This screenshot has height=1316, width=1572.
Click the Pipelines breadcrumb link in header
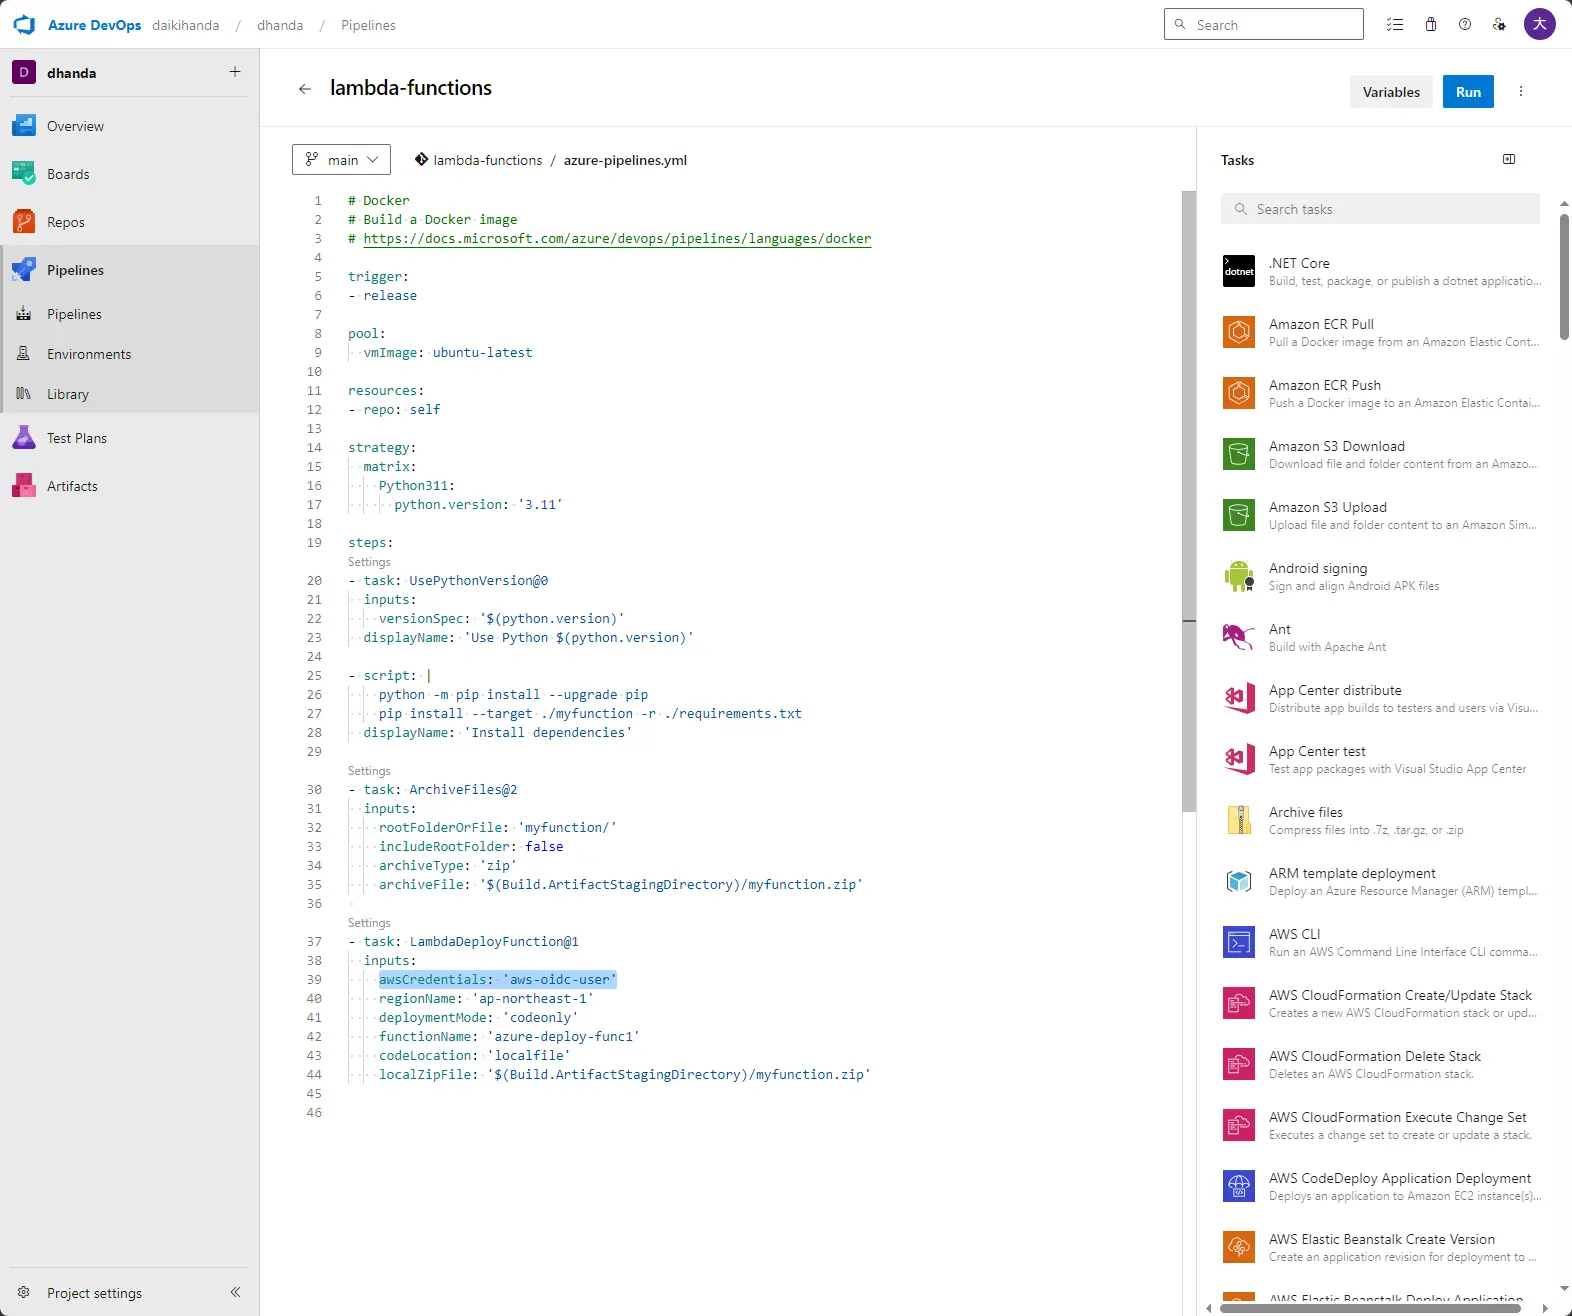tap(368, 25)
